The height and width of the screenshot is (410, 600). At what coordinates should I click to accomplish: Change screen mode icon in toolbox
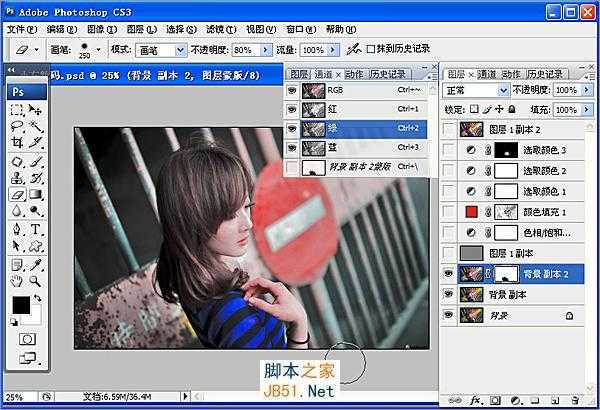pyautogui.click(x=28, y=358)
